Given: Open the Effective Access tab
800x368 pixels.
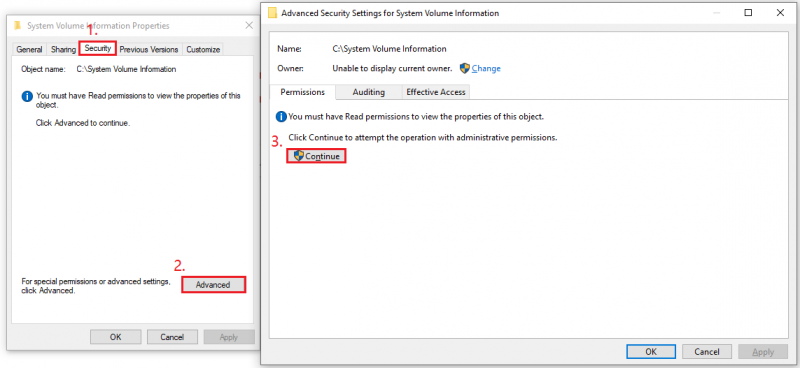Looking at the screenshot, I should [436, 92].
